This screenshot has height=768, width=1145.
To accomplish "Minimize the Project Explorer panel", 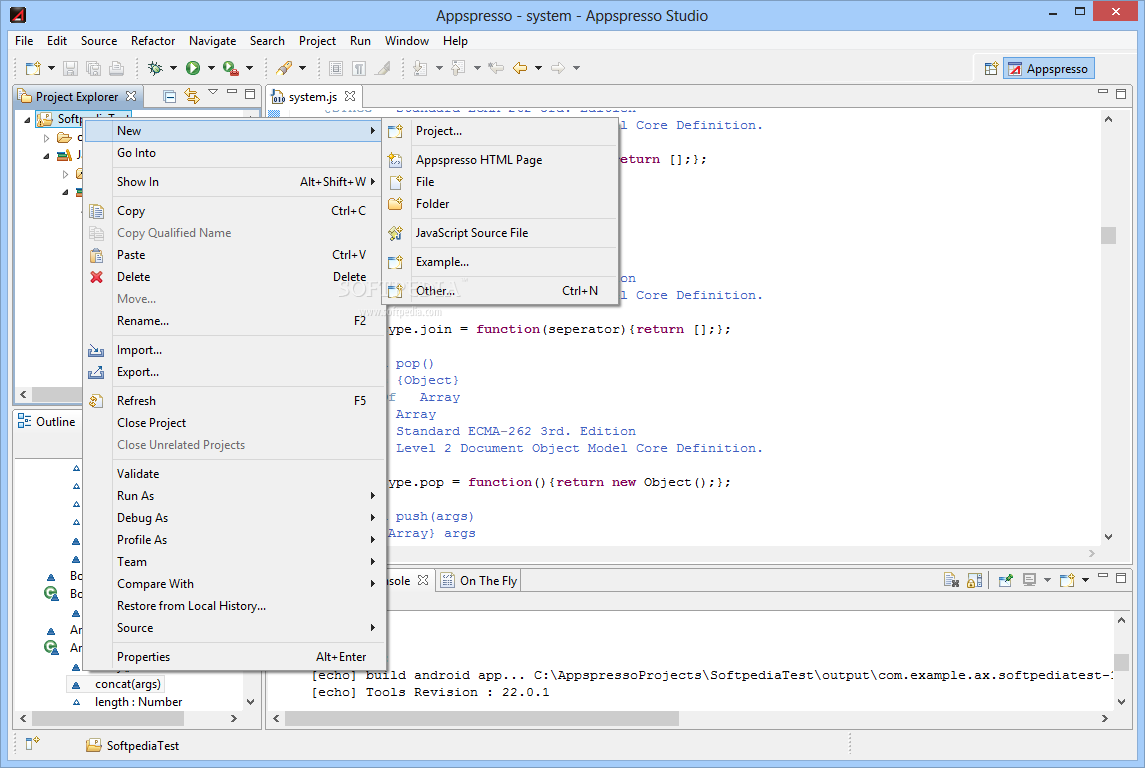I will (x=231, y=93).
